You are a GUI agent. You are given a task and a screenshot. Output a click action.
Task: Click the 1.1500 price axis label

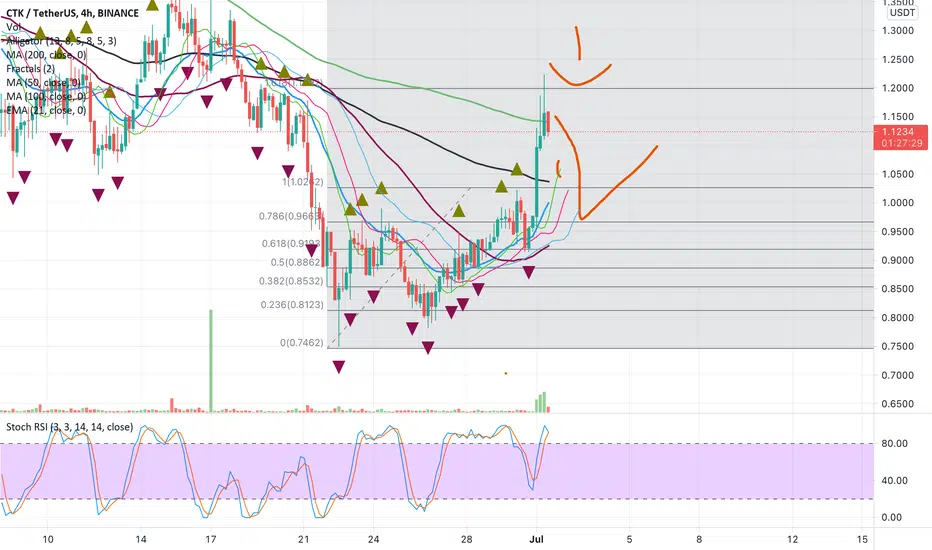898,117
